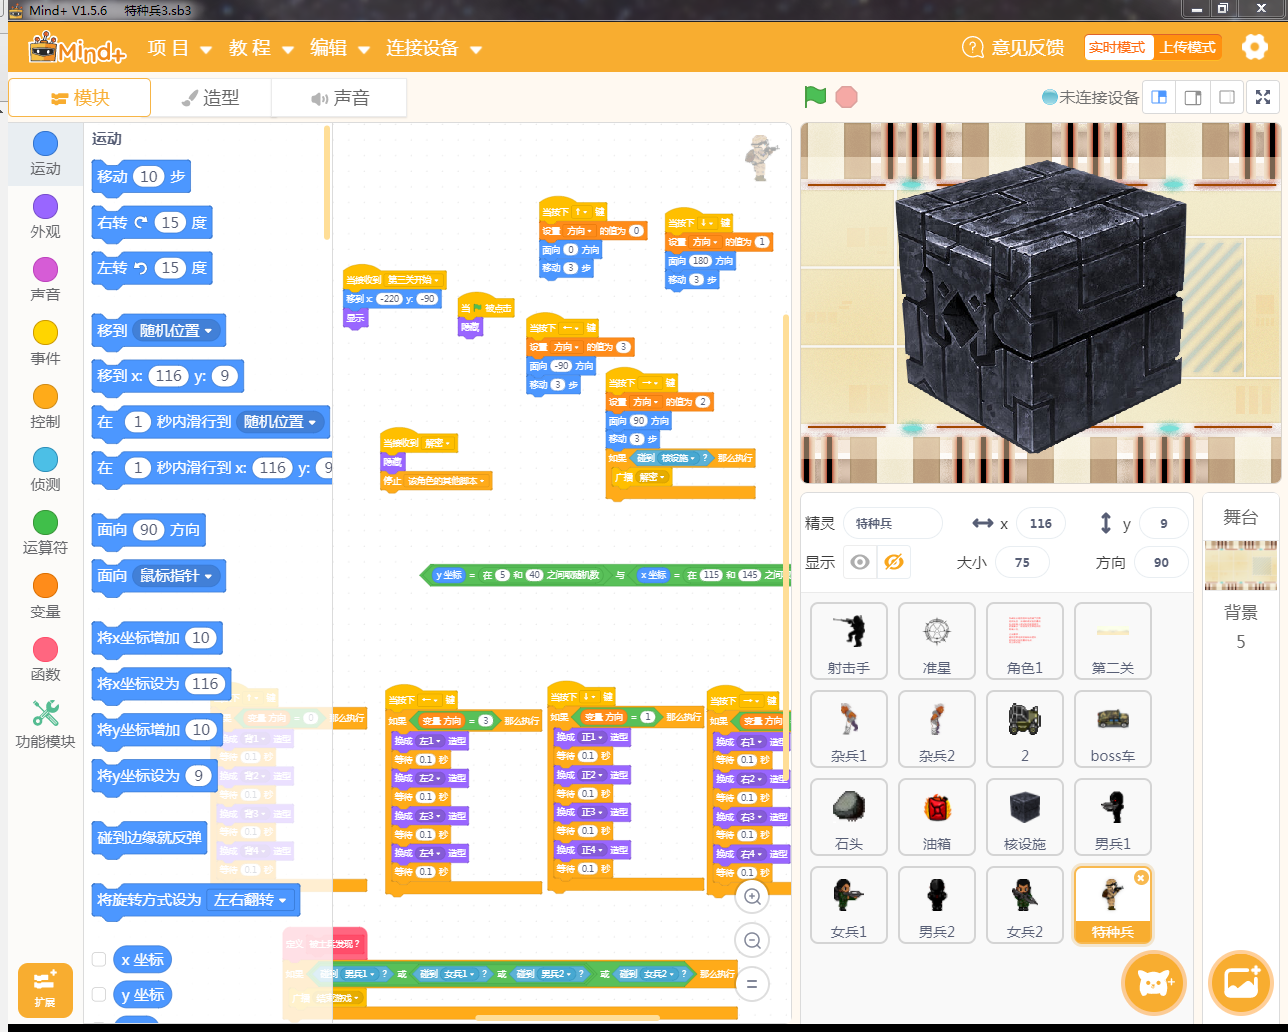
Task: Edit the sprite y value 9
Action: point(1162,523)
